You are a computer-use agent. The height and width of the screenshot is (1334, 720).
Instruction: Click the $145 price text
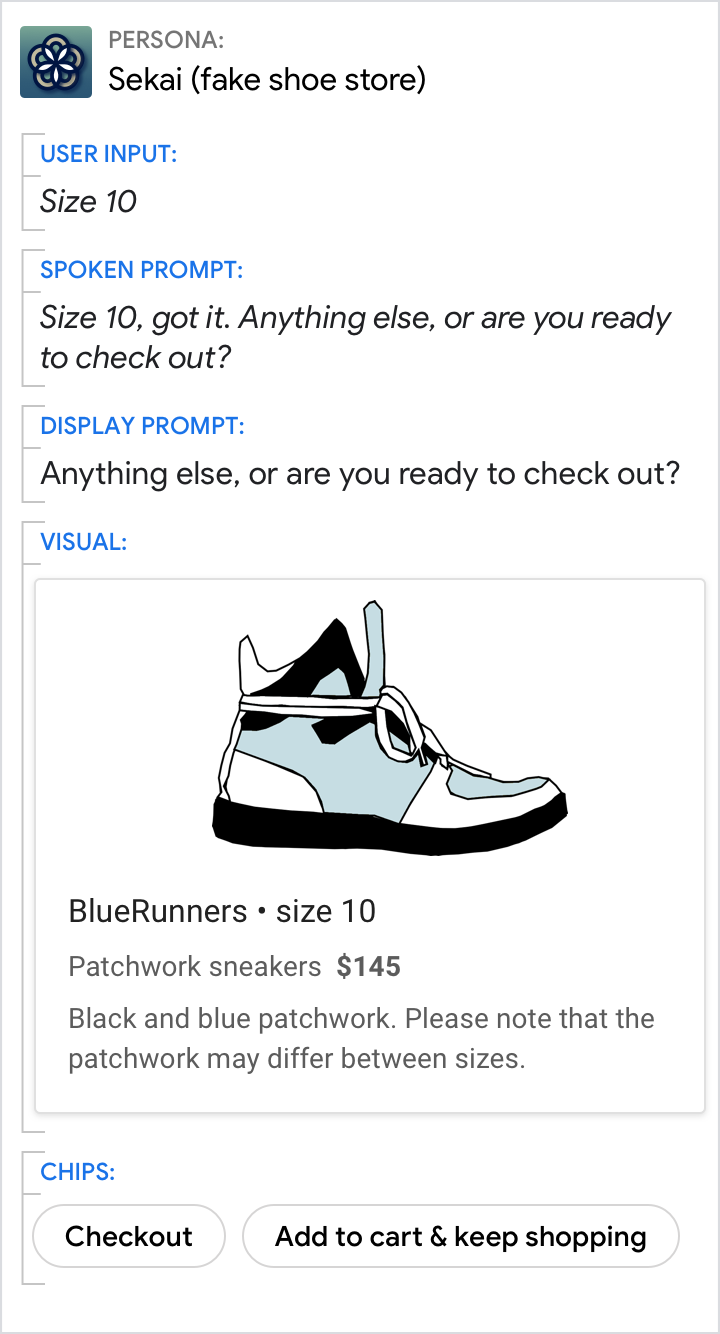368,966
